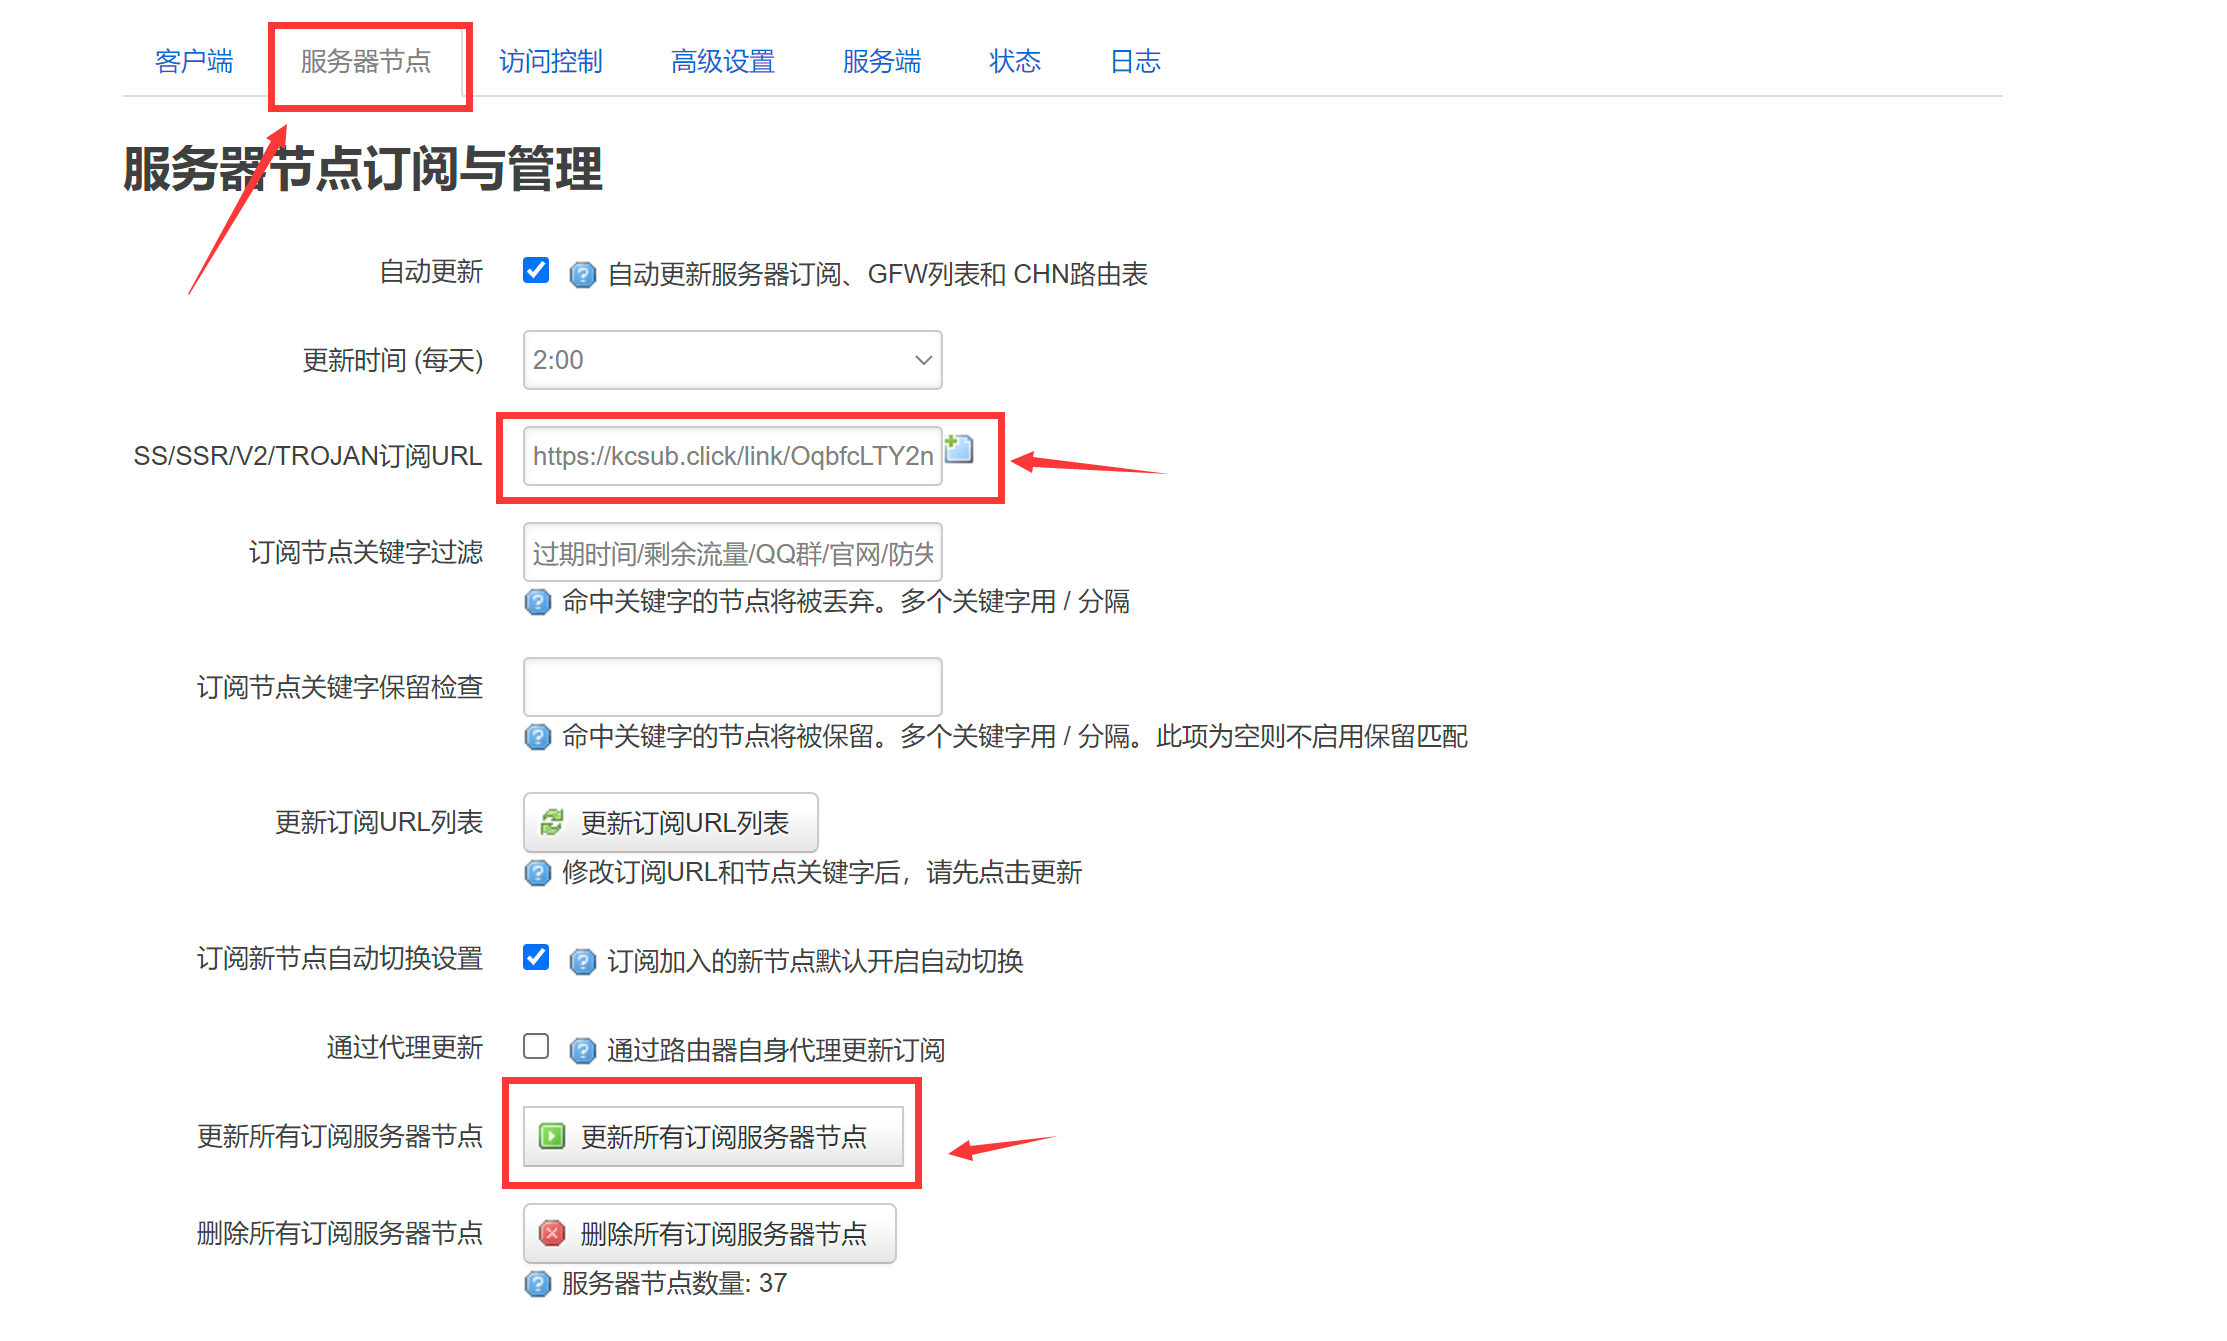
Task: Open the update time 2:00 dropdown
Action: click(732, 360)
